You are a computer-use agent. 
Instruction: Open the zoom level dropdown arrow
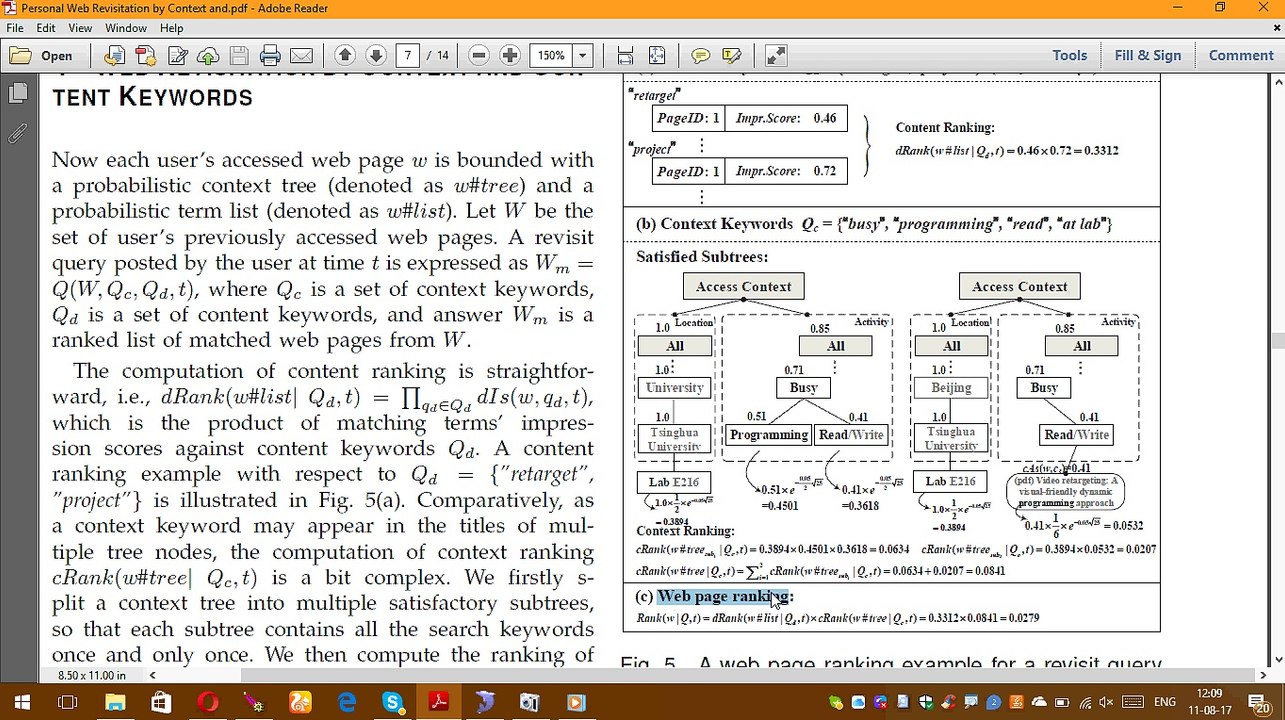point(583,56)
